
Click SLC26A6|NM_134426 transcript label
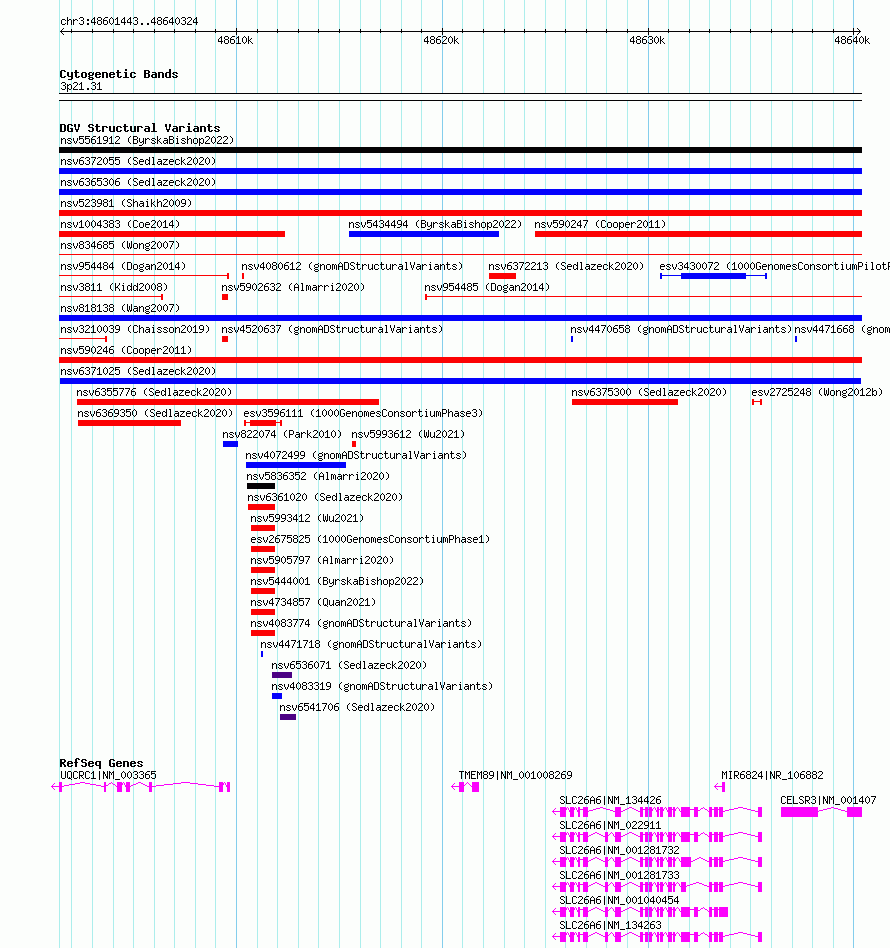coord(610,800)
